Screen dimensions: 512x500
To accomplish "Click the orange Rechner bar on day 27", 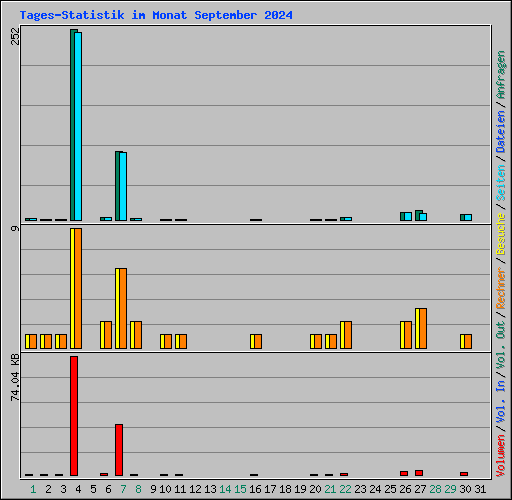I will pos(423,328).
